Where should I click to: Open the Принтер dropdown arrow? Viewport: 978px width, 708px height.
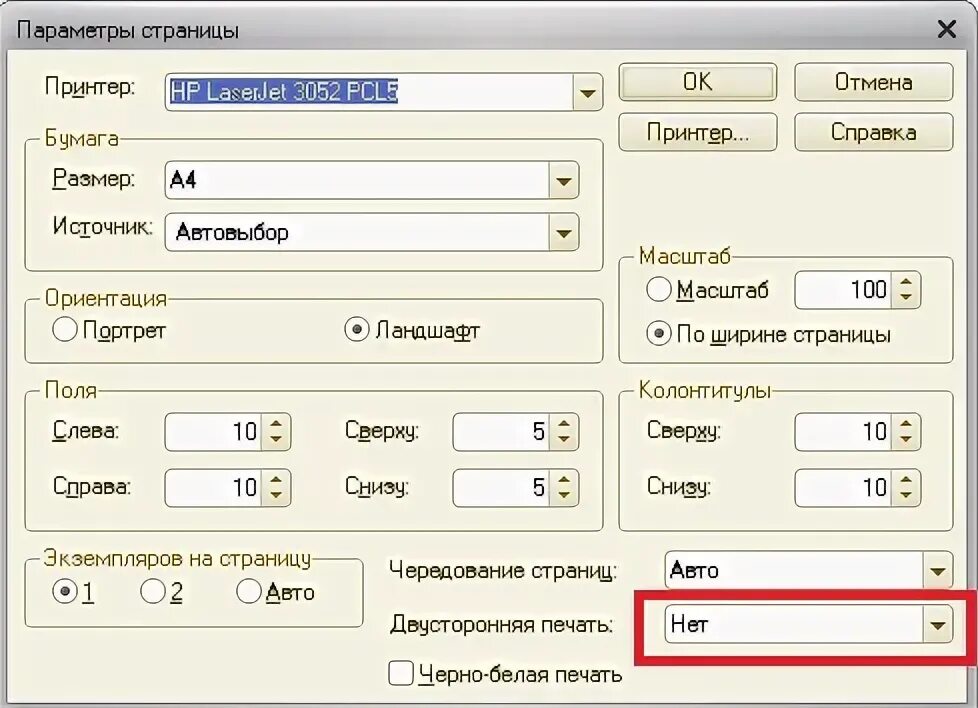[587, 92]
